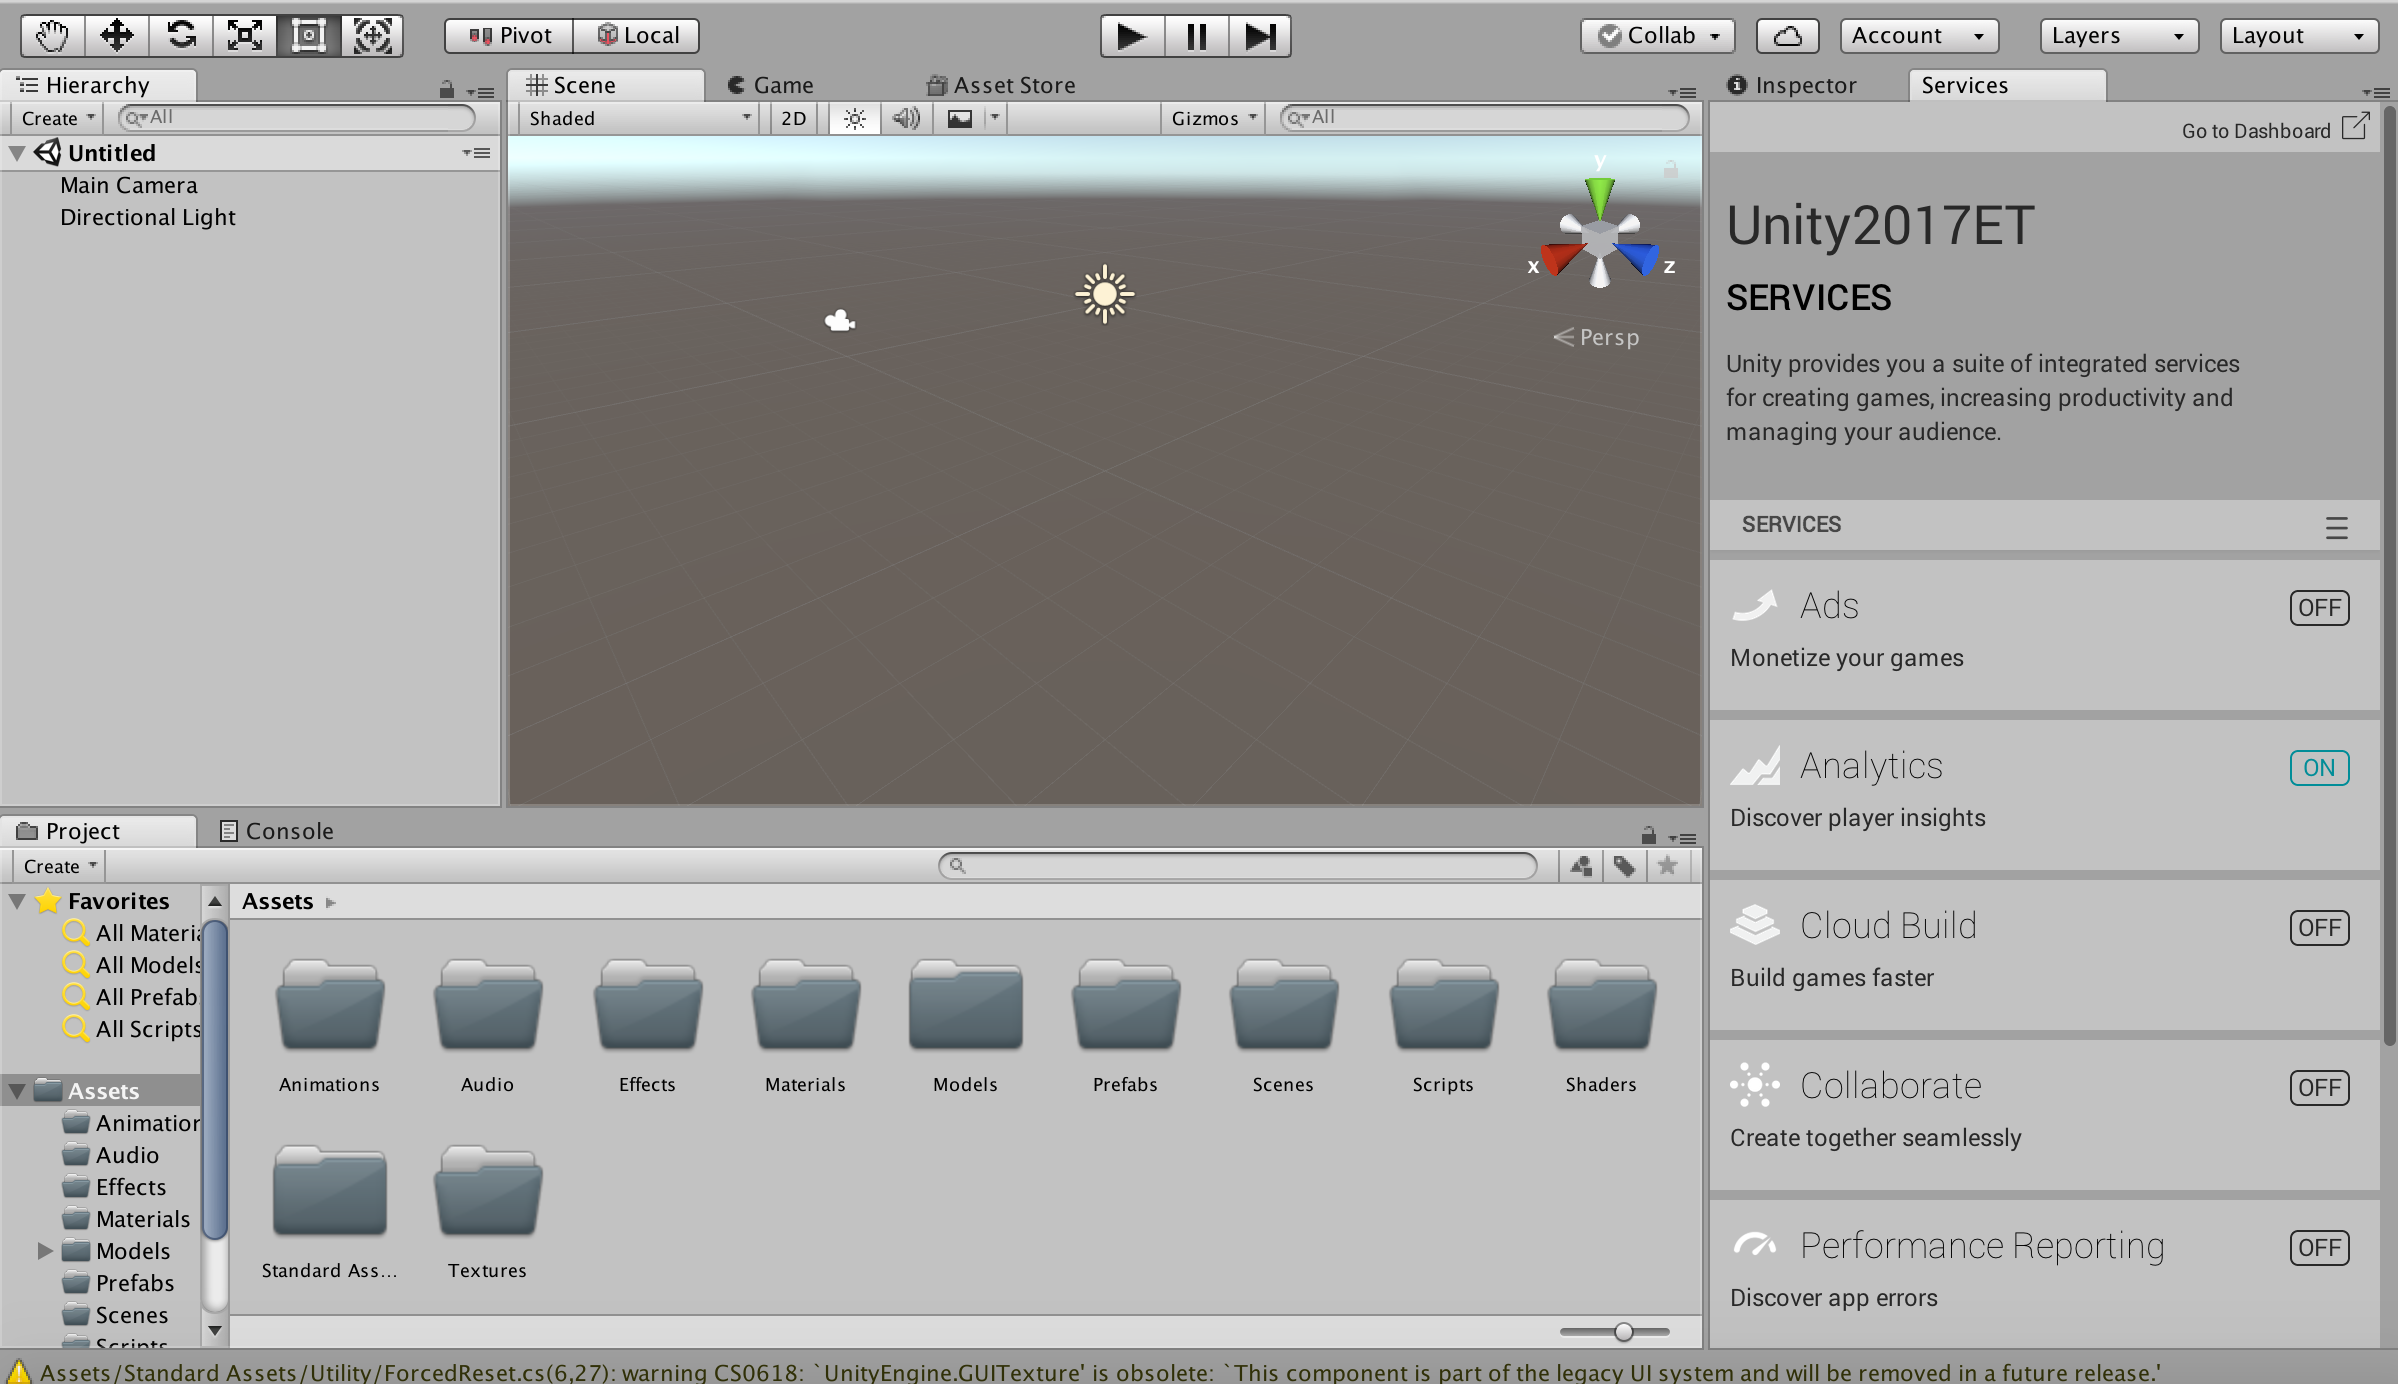Viewport: 2398px width, 1384px height.
Task: Start Play mode
Action: (x=1132, y=36)
